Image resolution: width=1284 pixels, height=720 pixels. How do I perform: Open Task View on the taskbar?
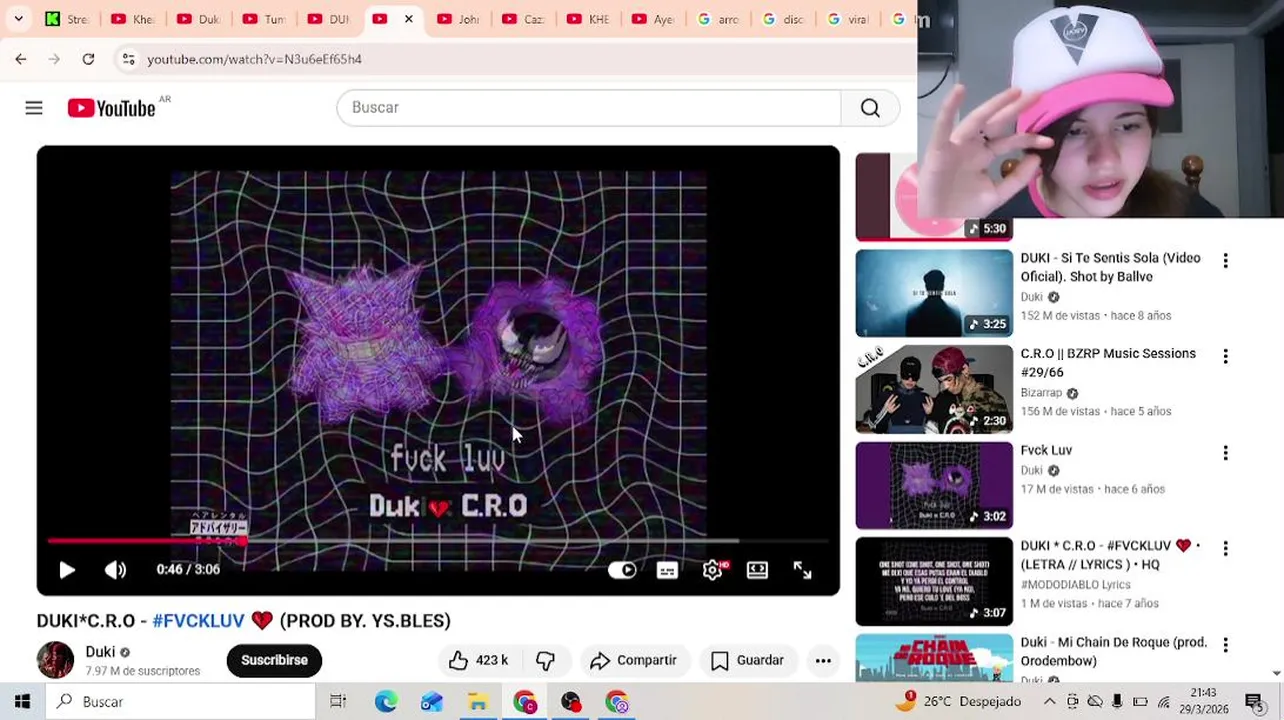[x=338, y=702]
